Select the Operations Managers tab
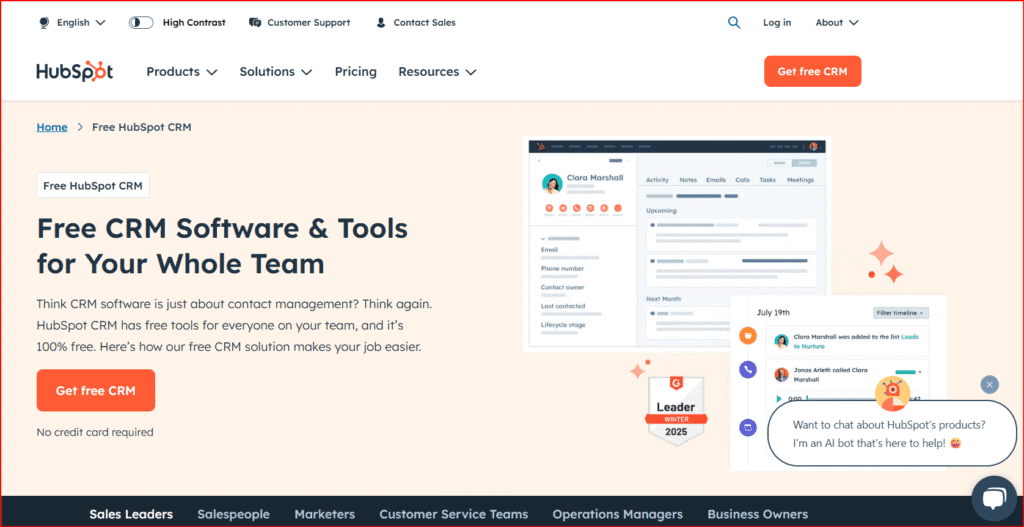Viewport: 1024px width, 527px height. 618,514
